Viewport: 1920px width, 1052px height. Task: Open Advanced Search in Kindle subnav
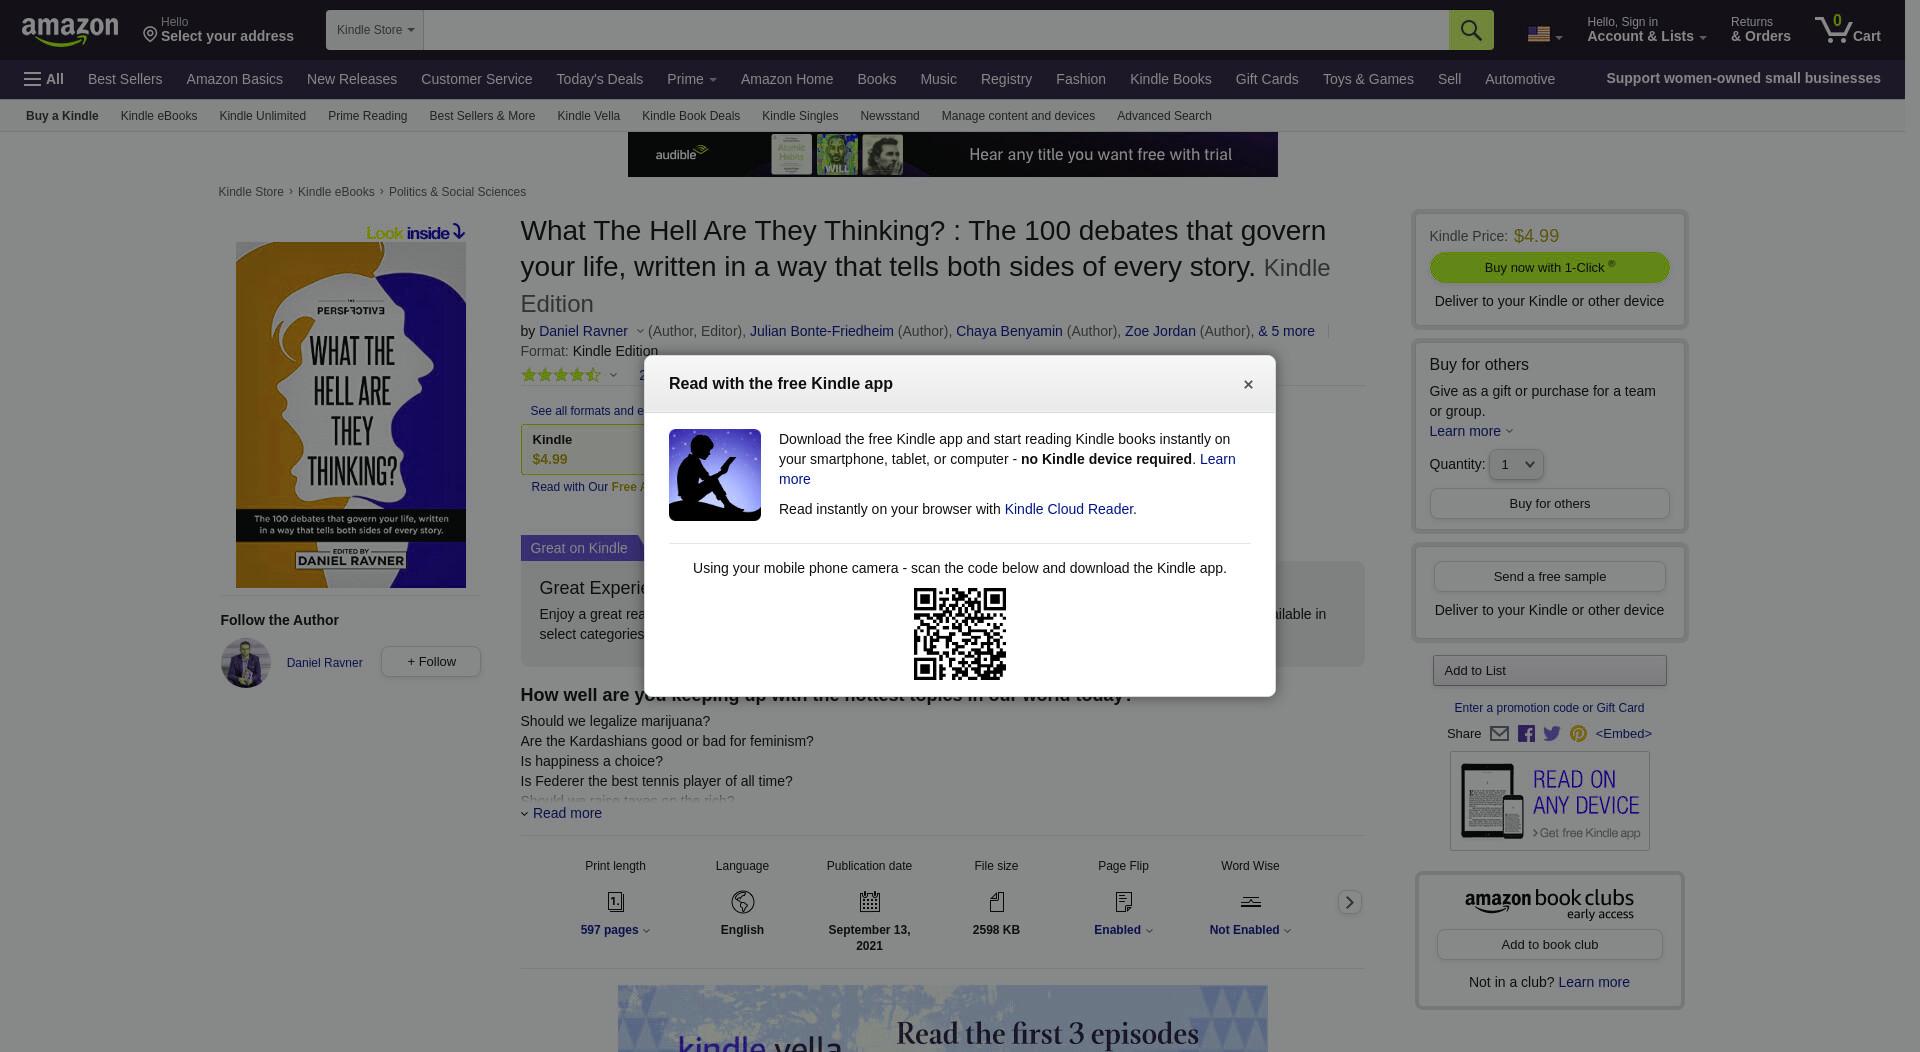pos(1164,116)
